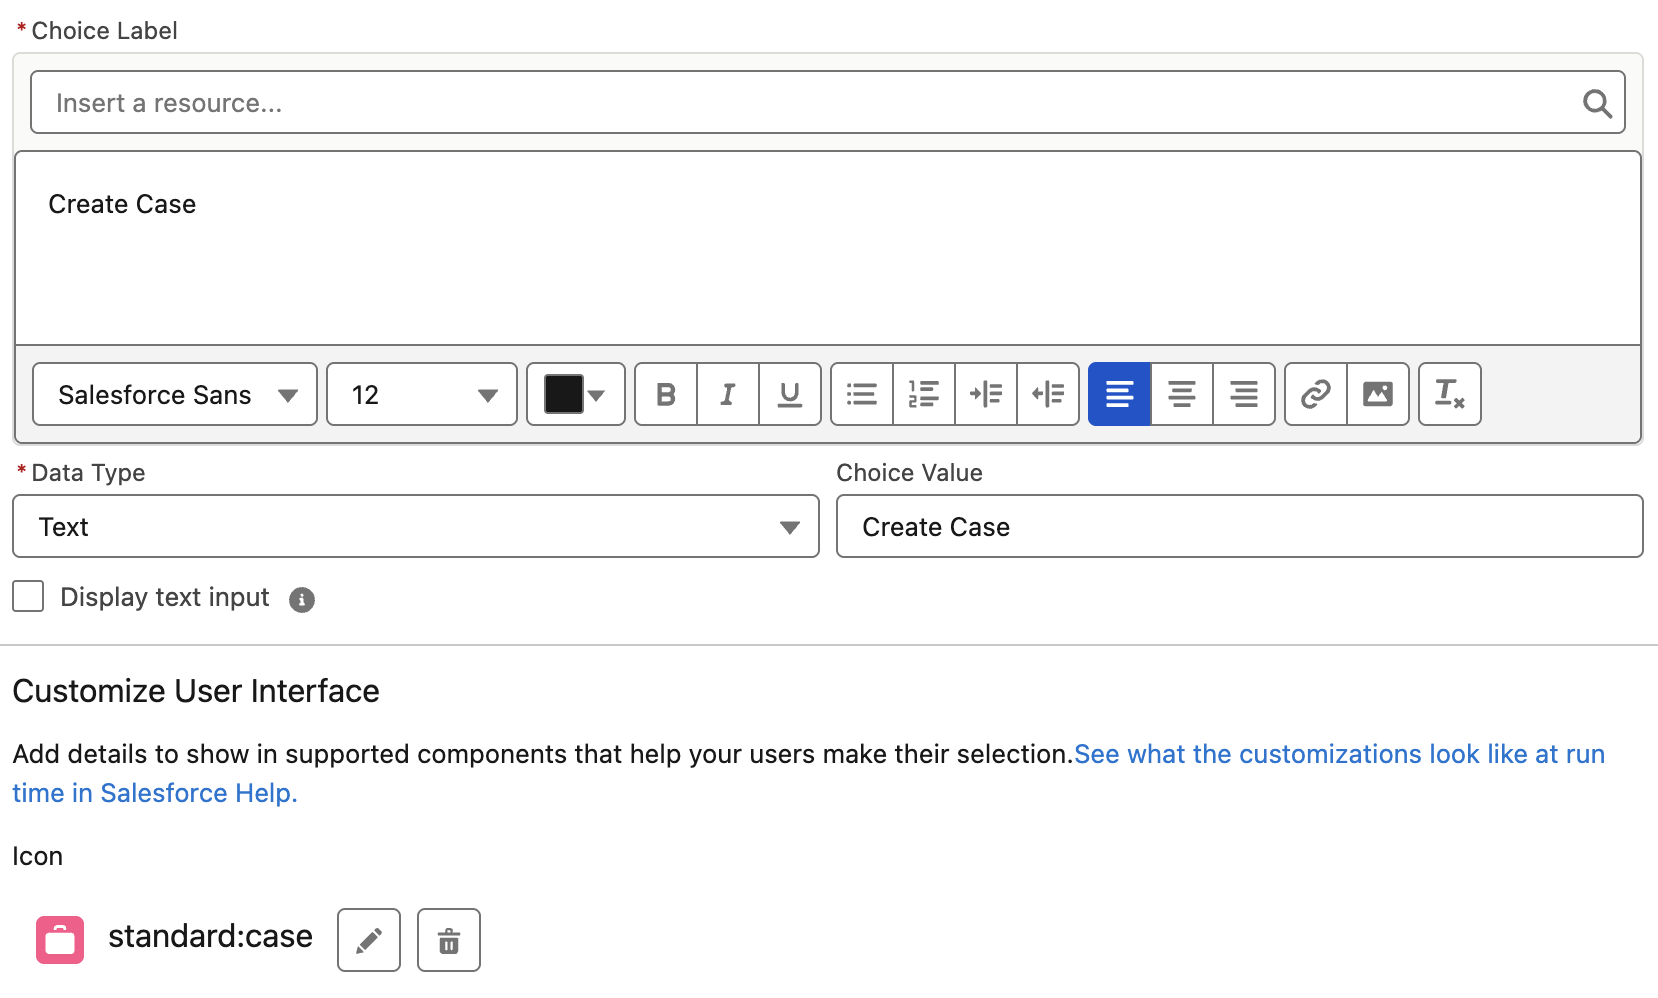1658x998 pixels.
Task: Open the Data Type dropdown
Action: coord(414,526)
